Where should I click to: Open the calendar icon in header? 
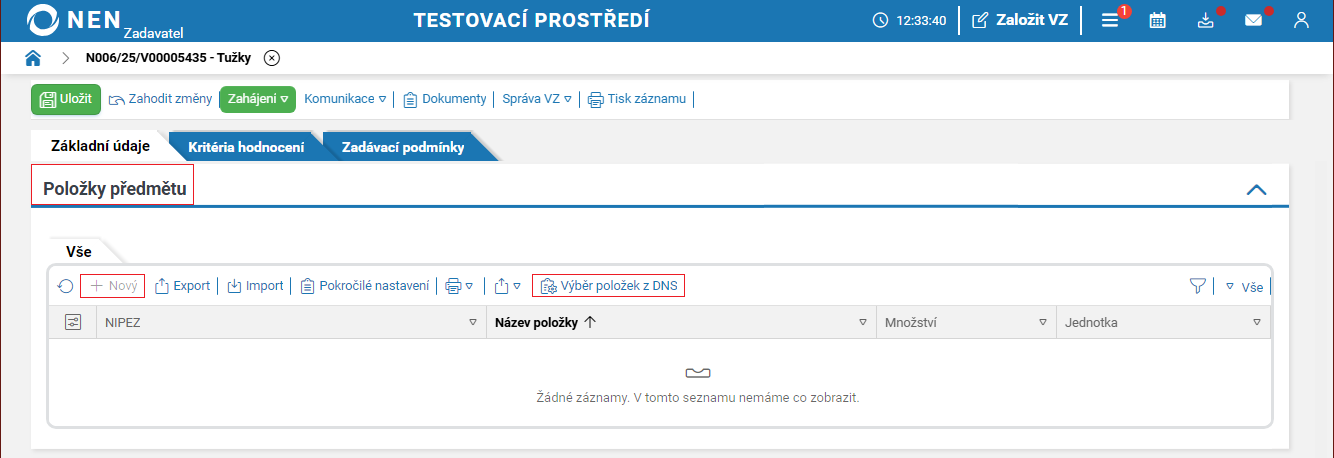point(1157,20)
